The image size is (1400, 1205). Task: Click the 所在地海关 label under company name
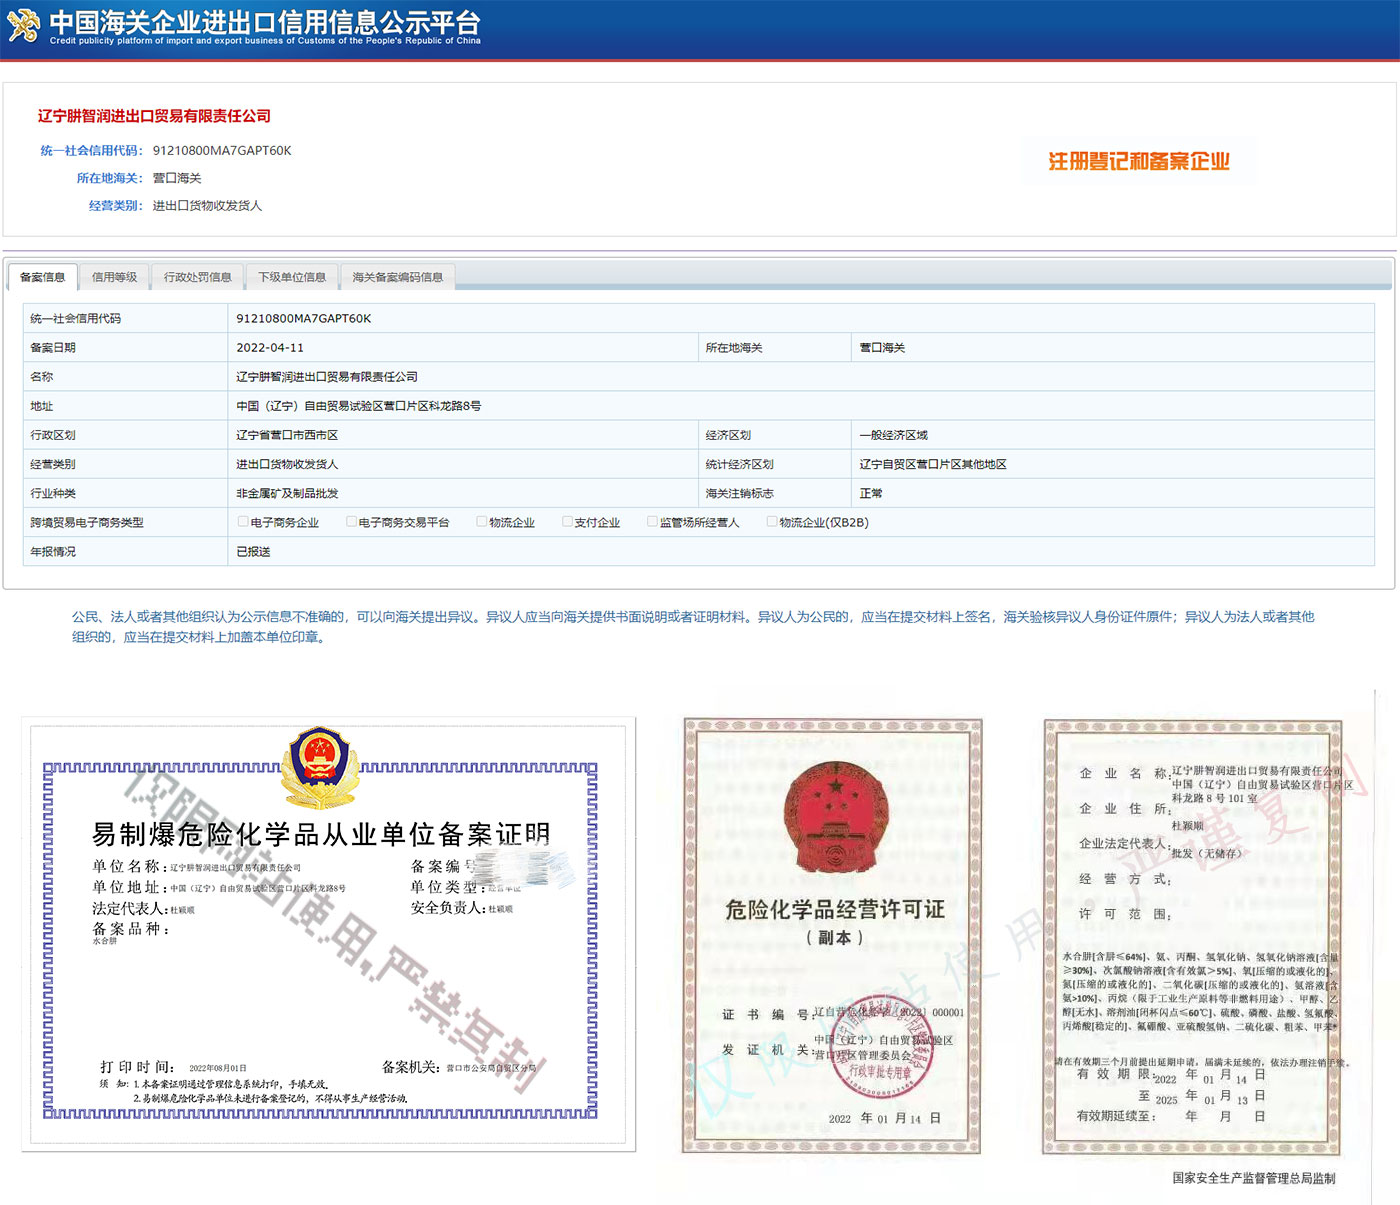point(110,178)
